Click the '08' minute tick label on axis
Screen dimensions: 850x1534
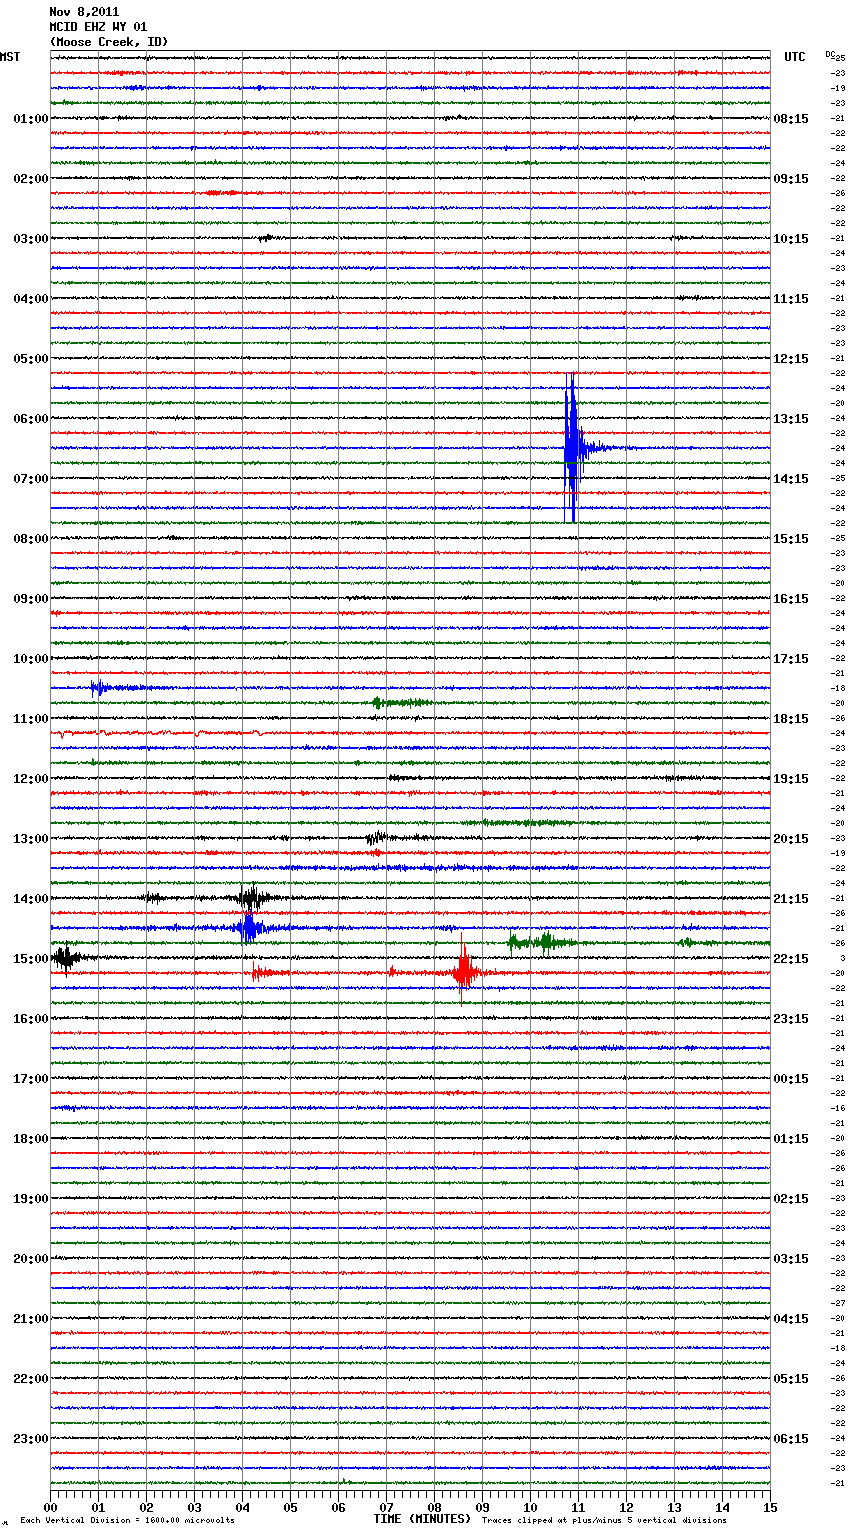(434, 1507)
